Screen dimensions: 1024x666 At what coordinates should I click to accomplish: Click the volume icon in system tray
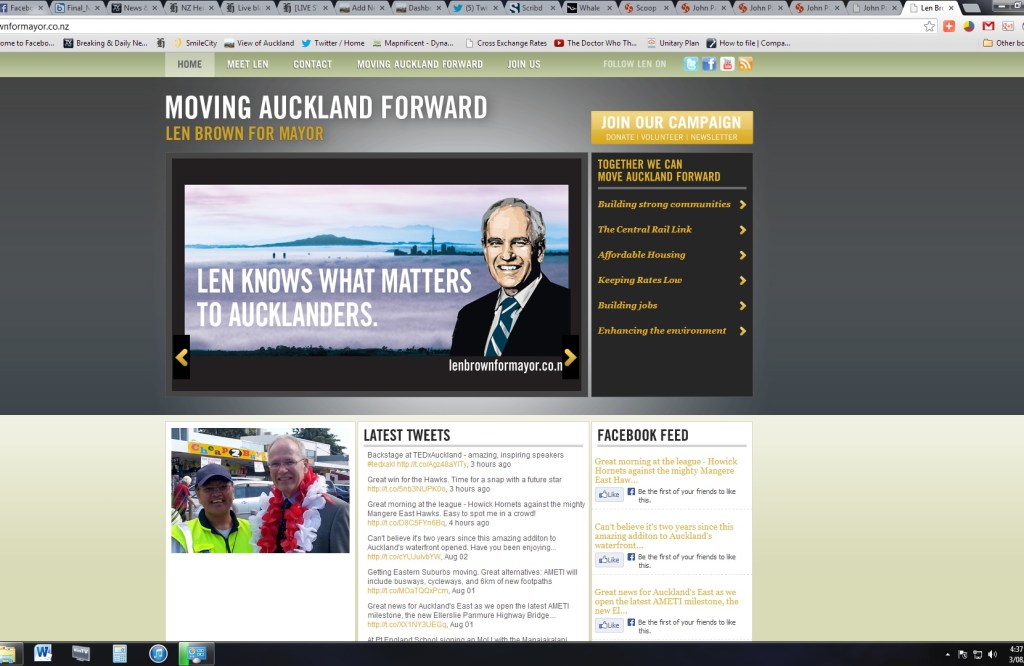992,654
